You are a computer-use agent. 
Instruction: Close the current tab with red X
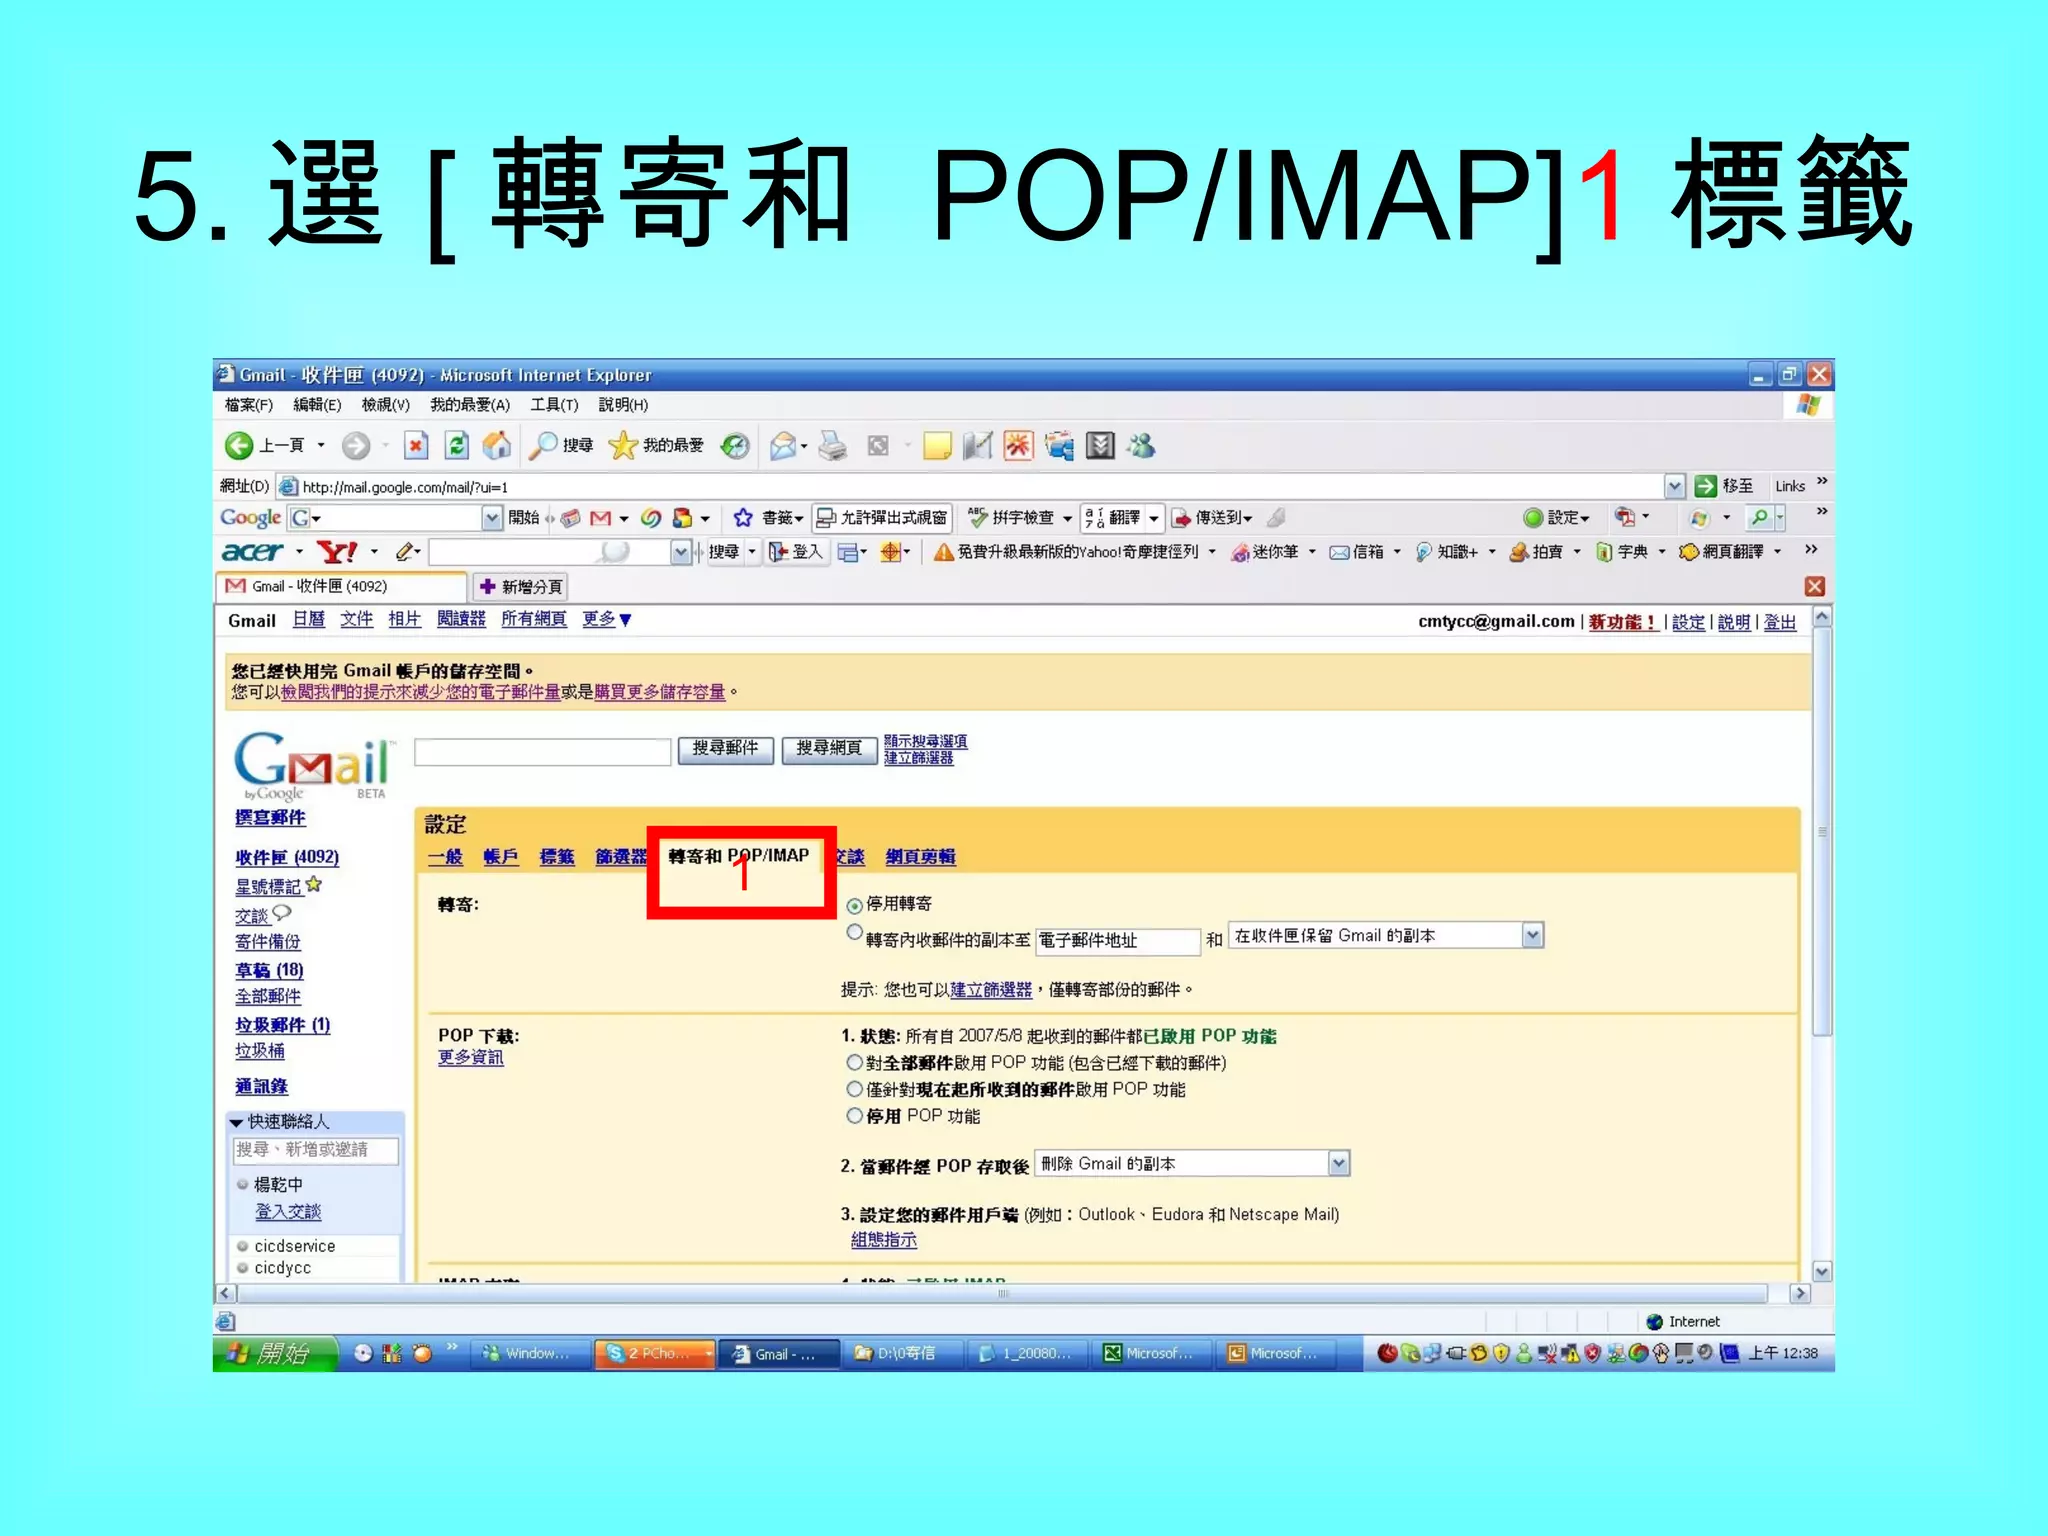1815,586
